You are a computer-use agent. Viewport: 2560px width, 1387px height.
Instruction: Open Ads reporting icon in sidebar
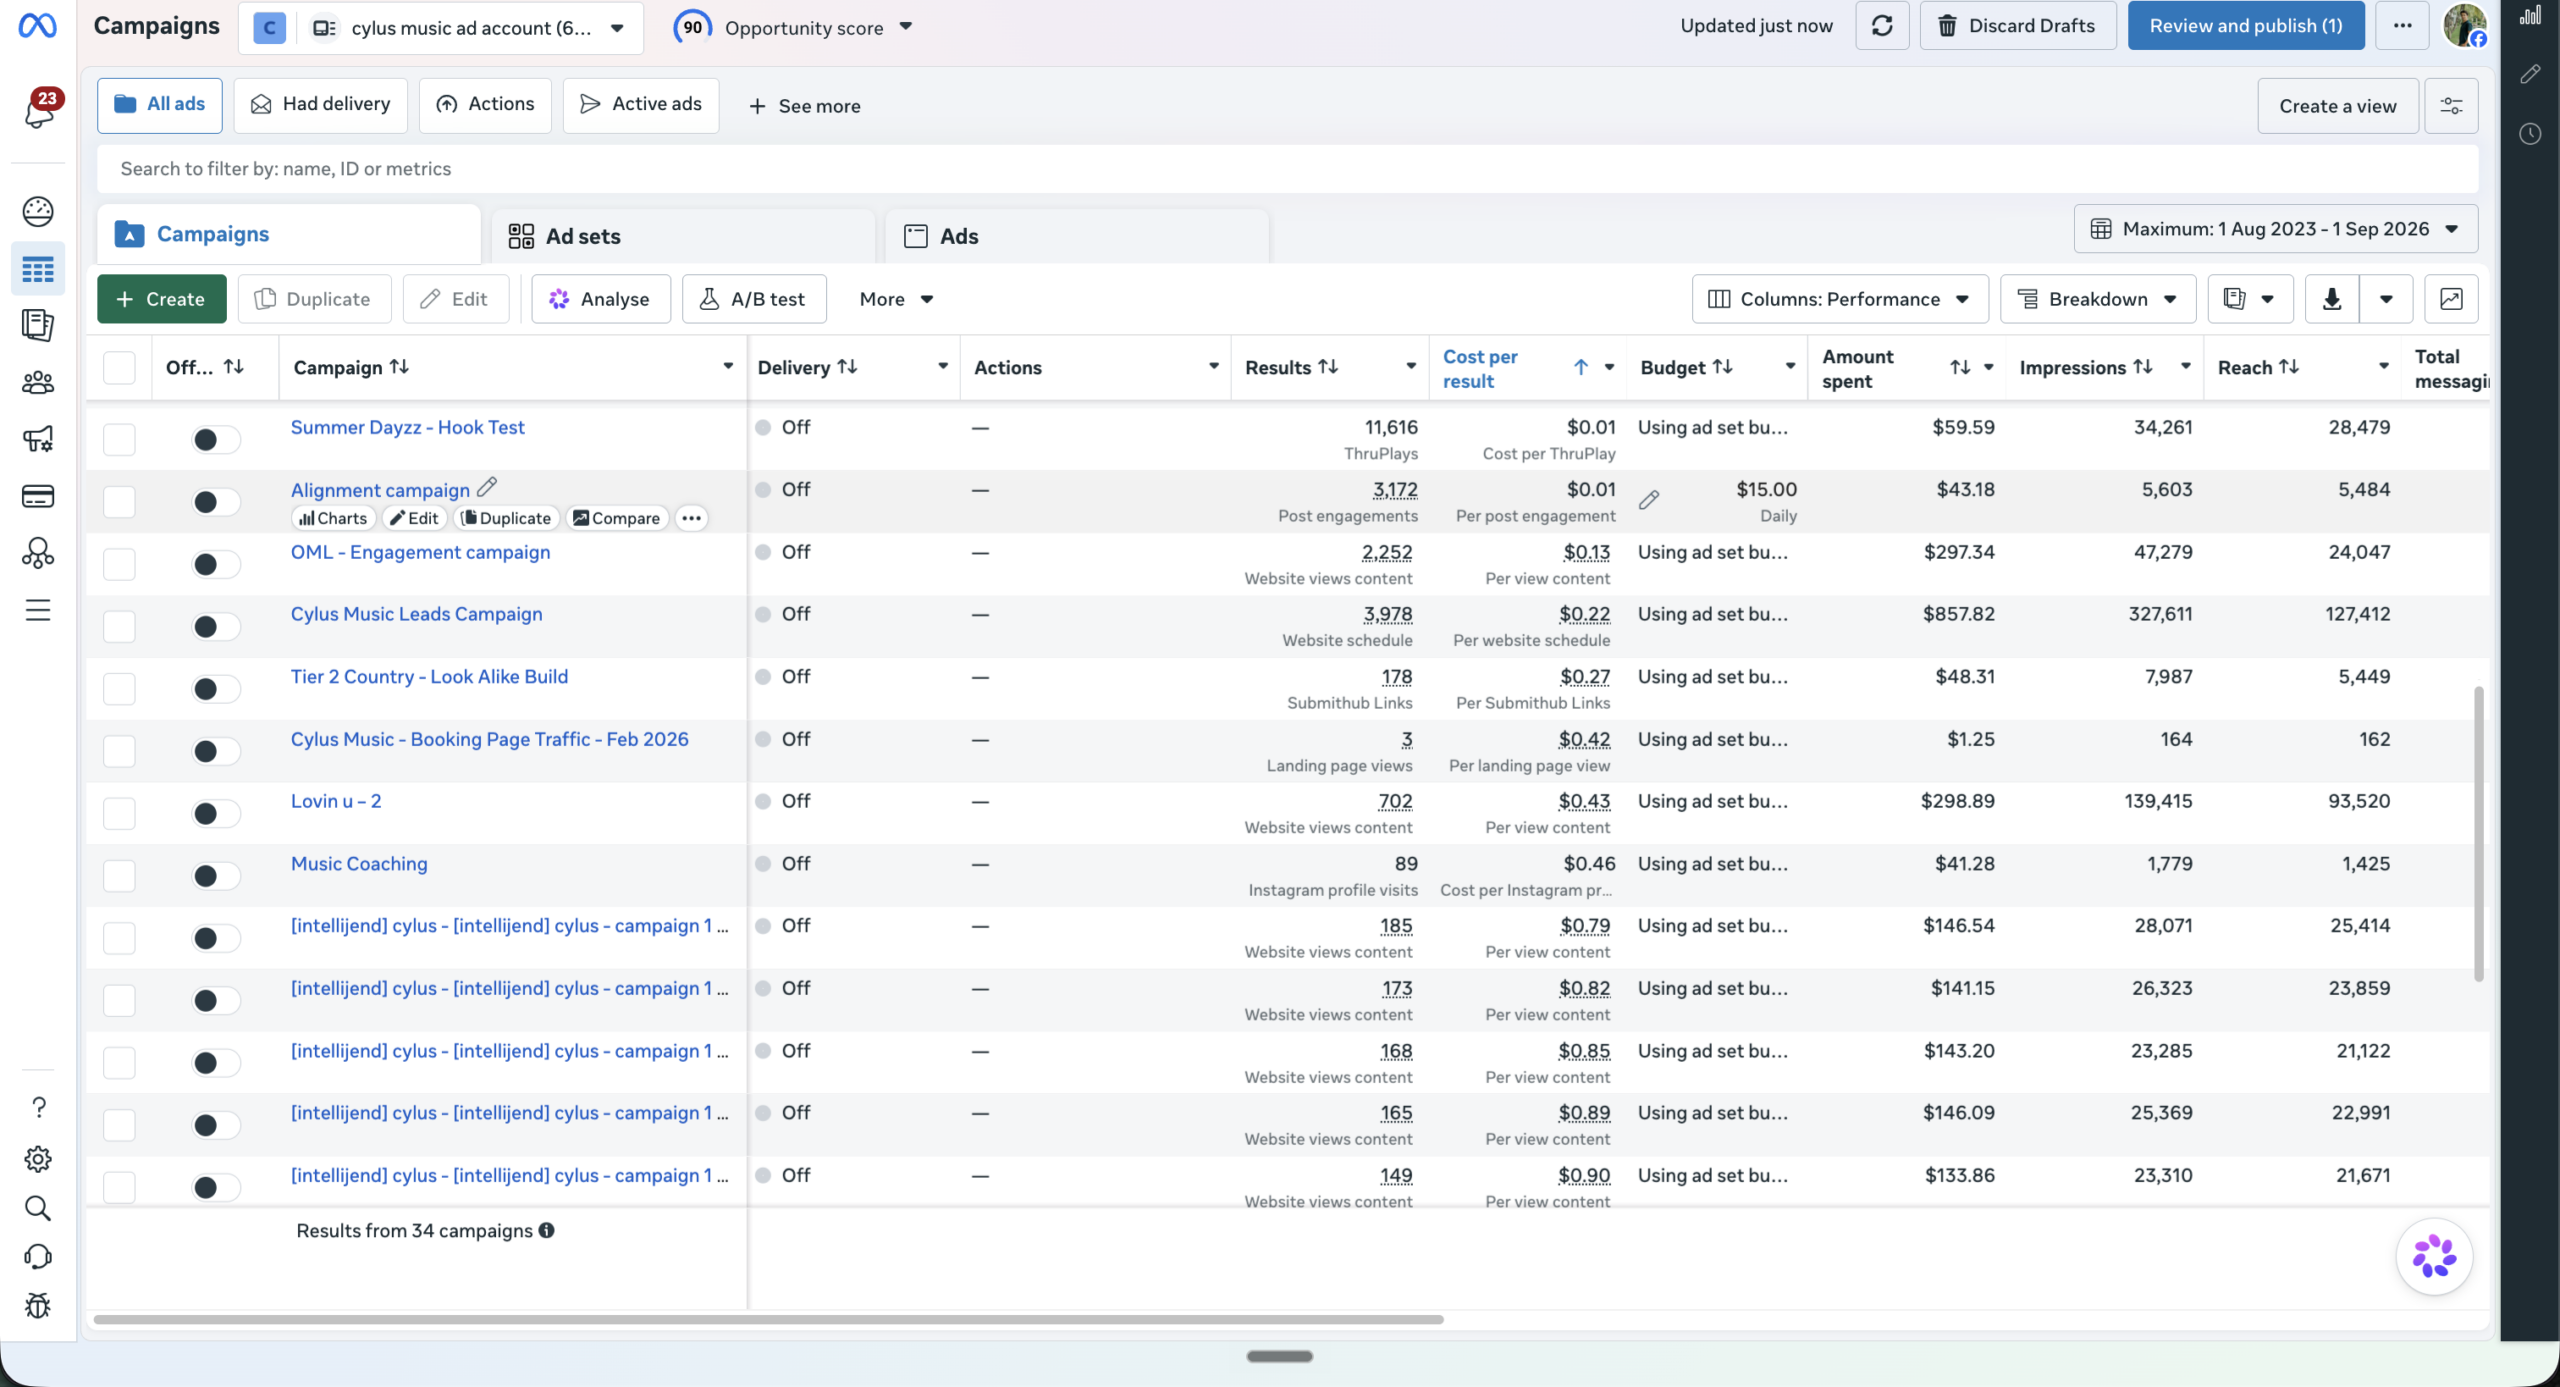pos(38,325)
